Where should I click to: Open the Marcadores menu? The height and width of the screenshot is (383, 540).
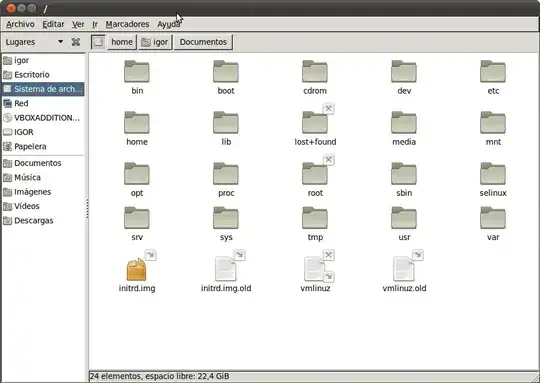(127, 24)
